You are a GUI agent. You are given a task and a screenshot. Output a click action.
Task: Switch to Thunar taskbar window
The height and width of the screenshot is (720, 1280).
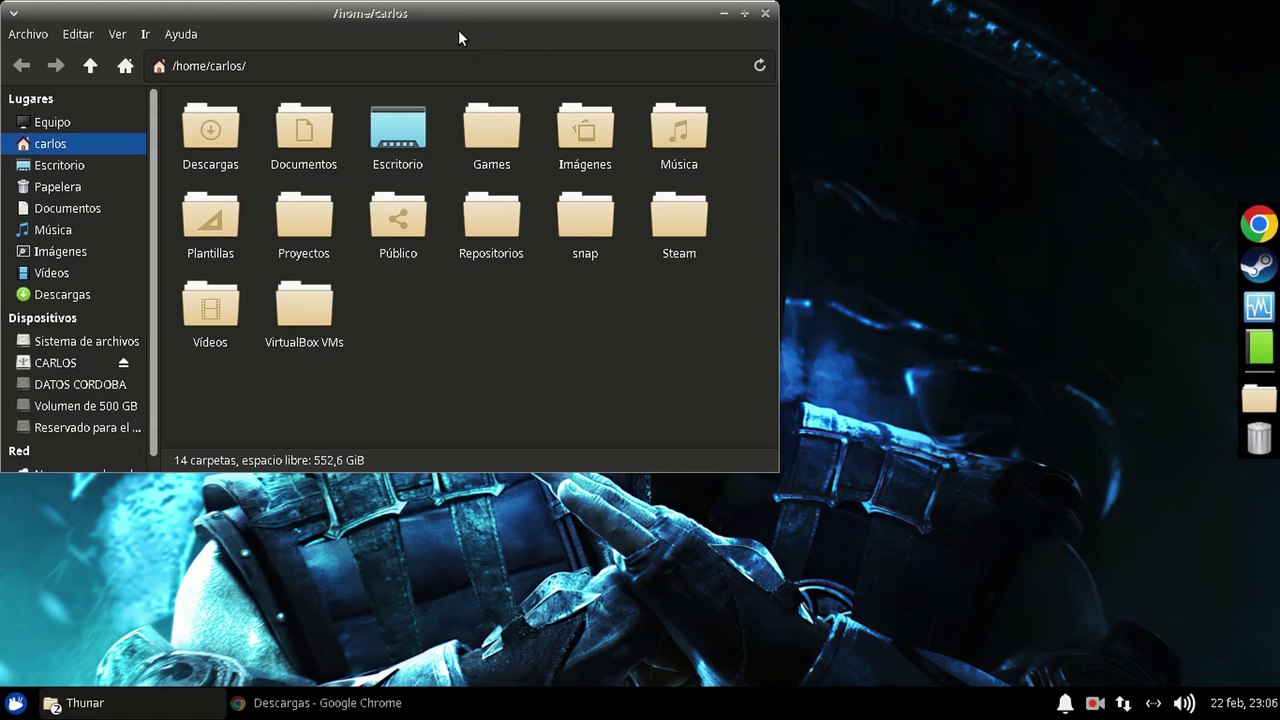tap(132, 703)
